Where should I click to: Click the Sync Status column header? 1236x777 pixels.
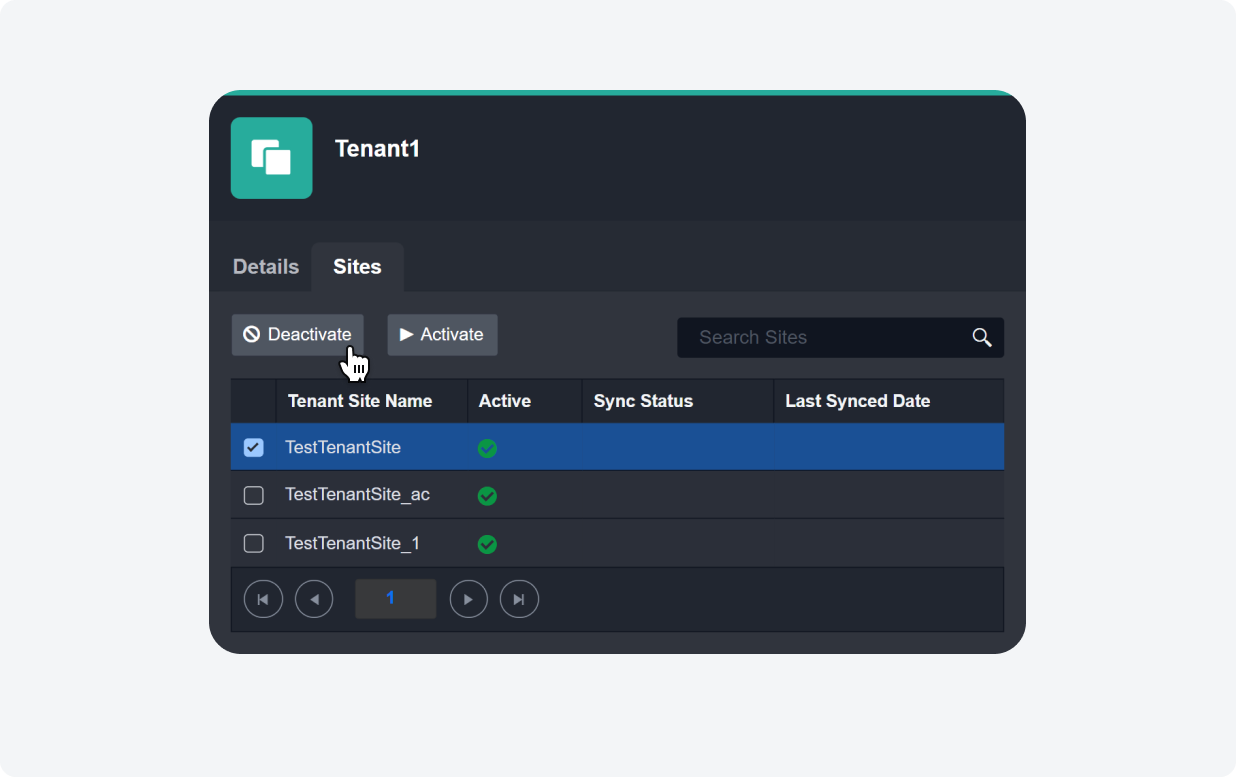point(643,401)
